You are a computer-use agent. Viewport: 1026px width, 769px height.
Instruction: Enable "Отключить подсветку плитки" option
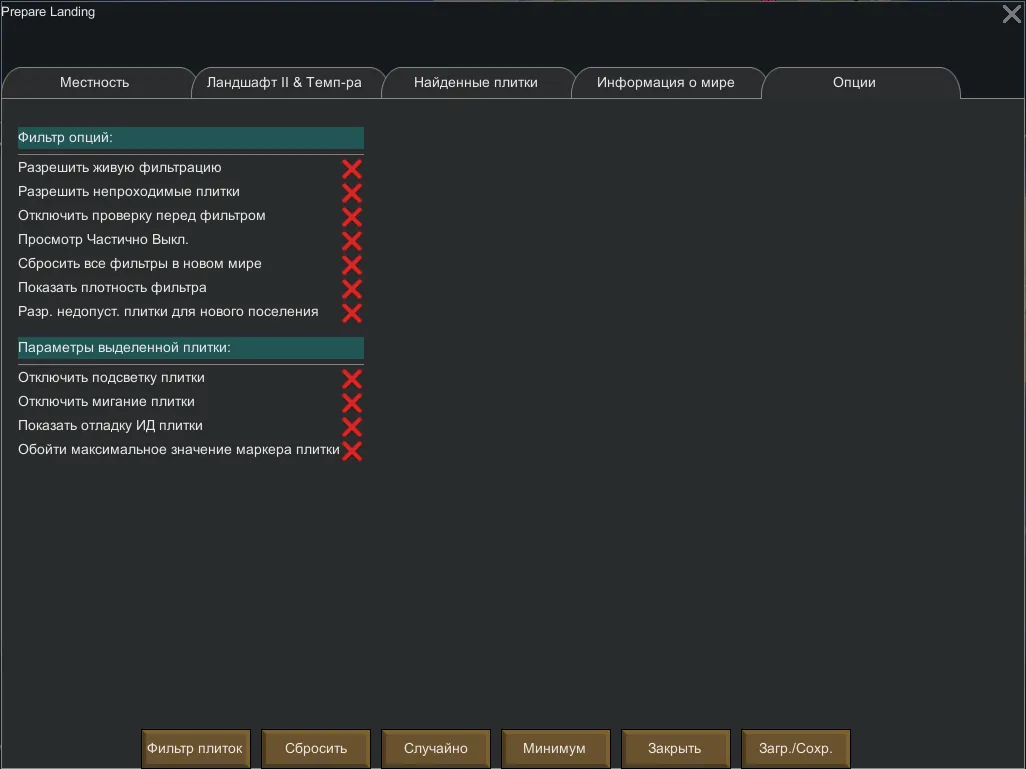(351, 379)
